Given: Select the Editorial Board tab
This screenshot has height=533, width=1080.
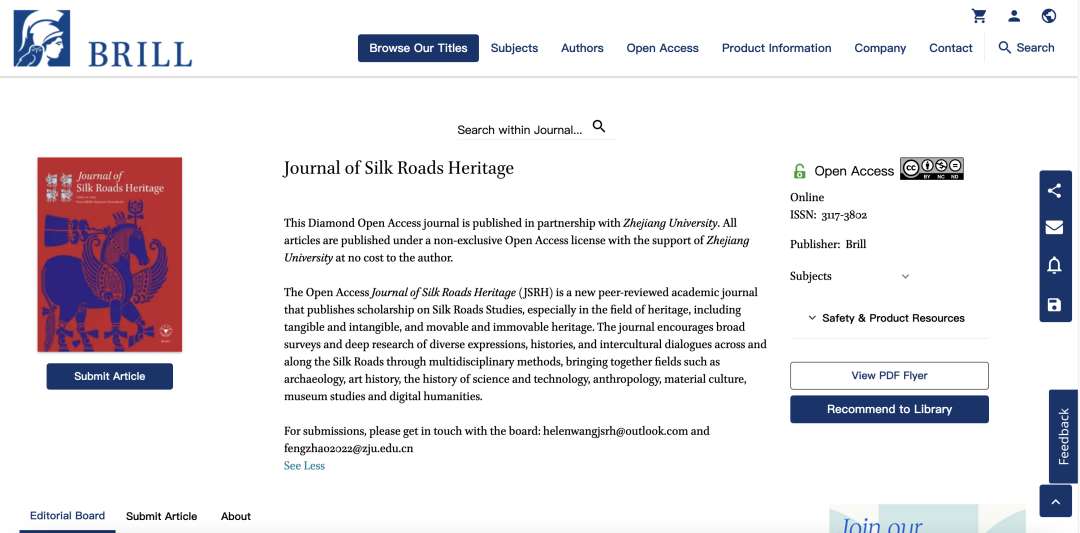Looking at the screenshot, I should point(68,515).
